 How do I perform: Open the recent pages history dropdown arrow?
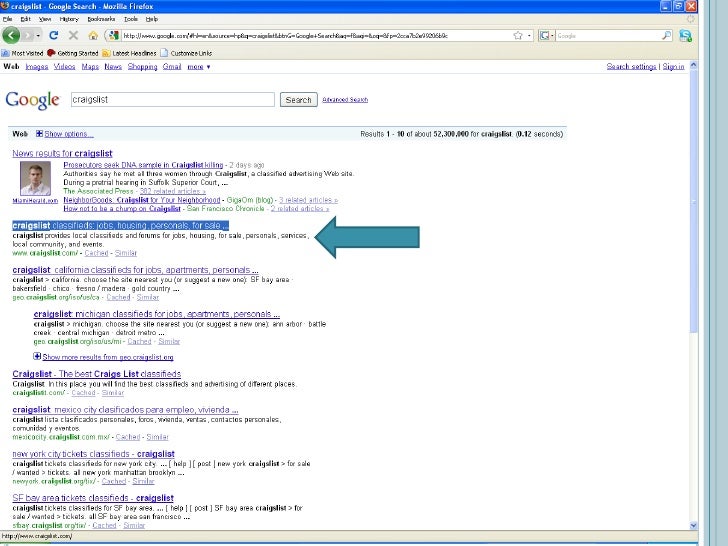[x=38, y=35]
